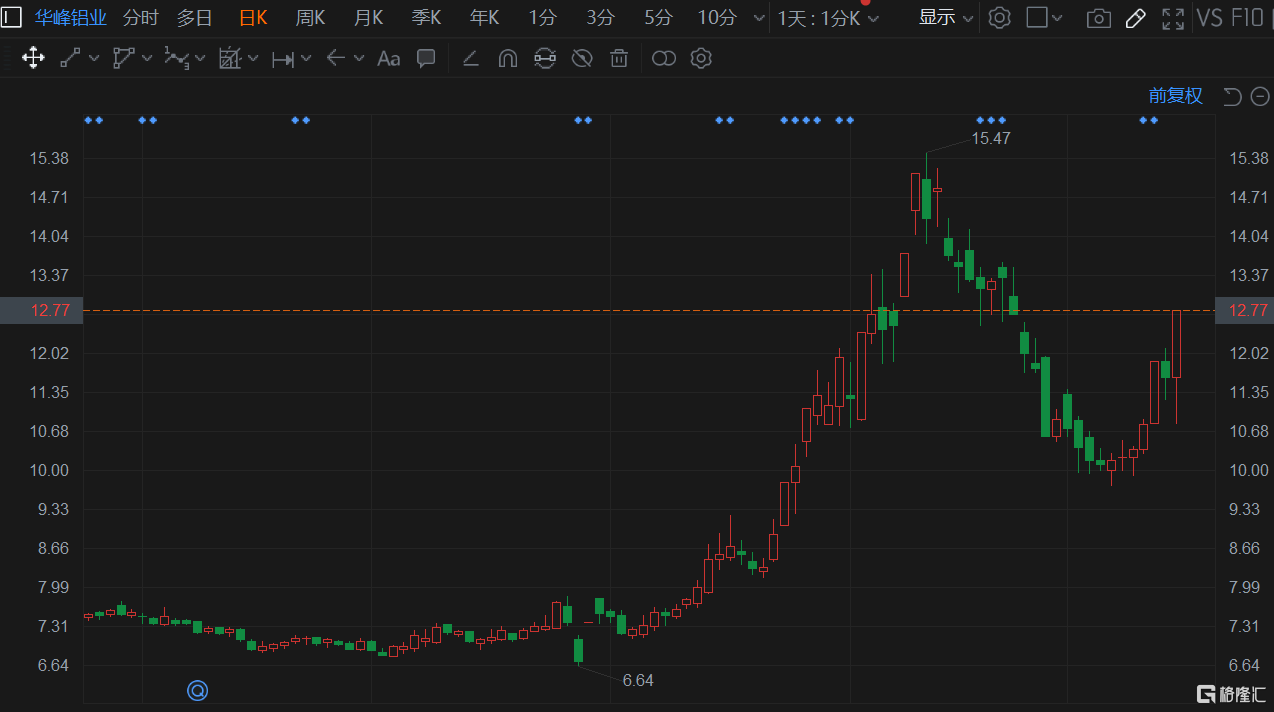Click the 6.64 low price label on chart
The image size is (1274, 712).
click(638, 680)
